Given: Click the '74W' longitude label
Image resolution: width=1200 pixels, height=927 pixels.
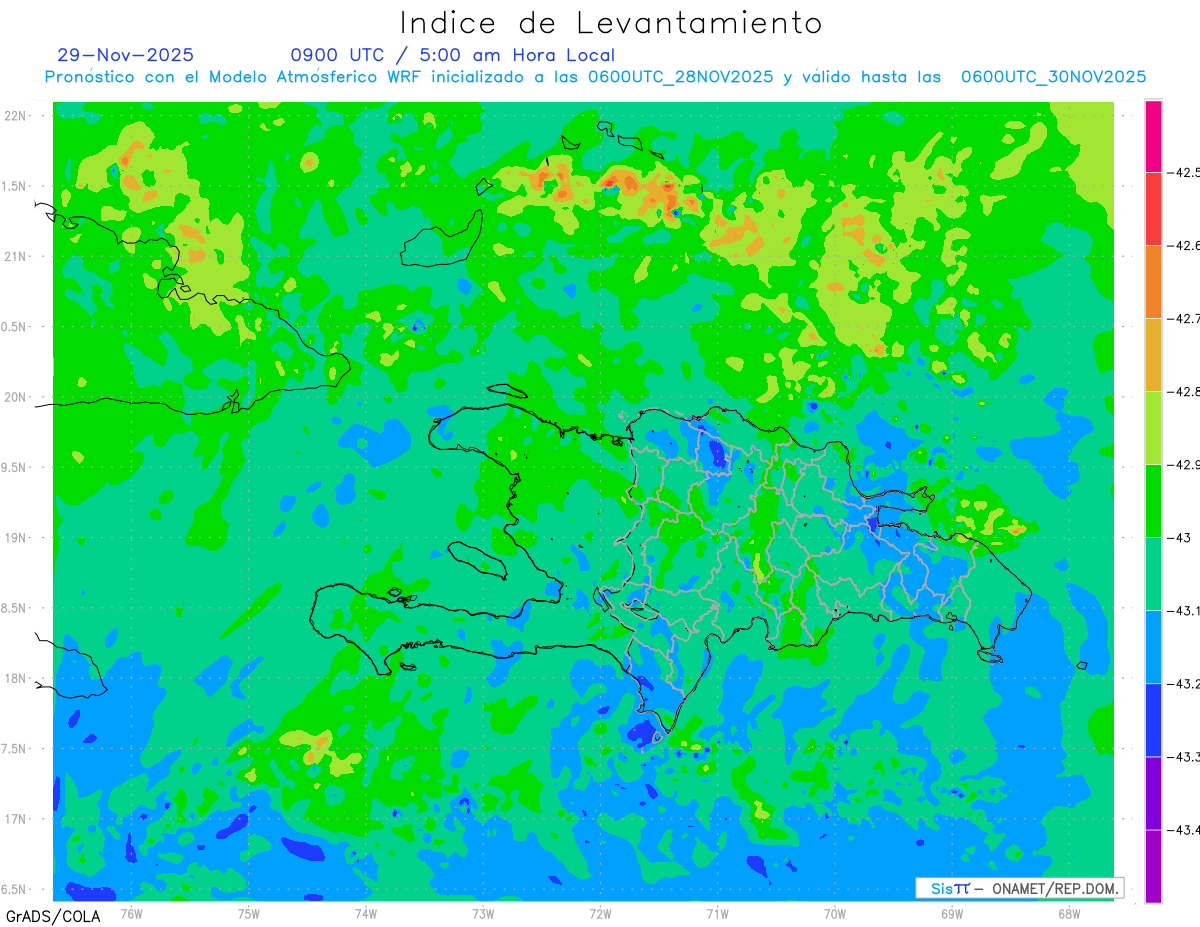Looking at the screenshot, I should (366, 913).
